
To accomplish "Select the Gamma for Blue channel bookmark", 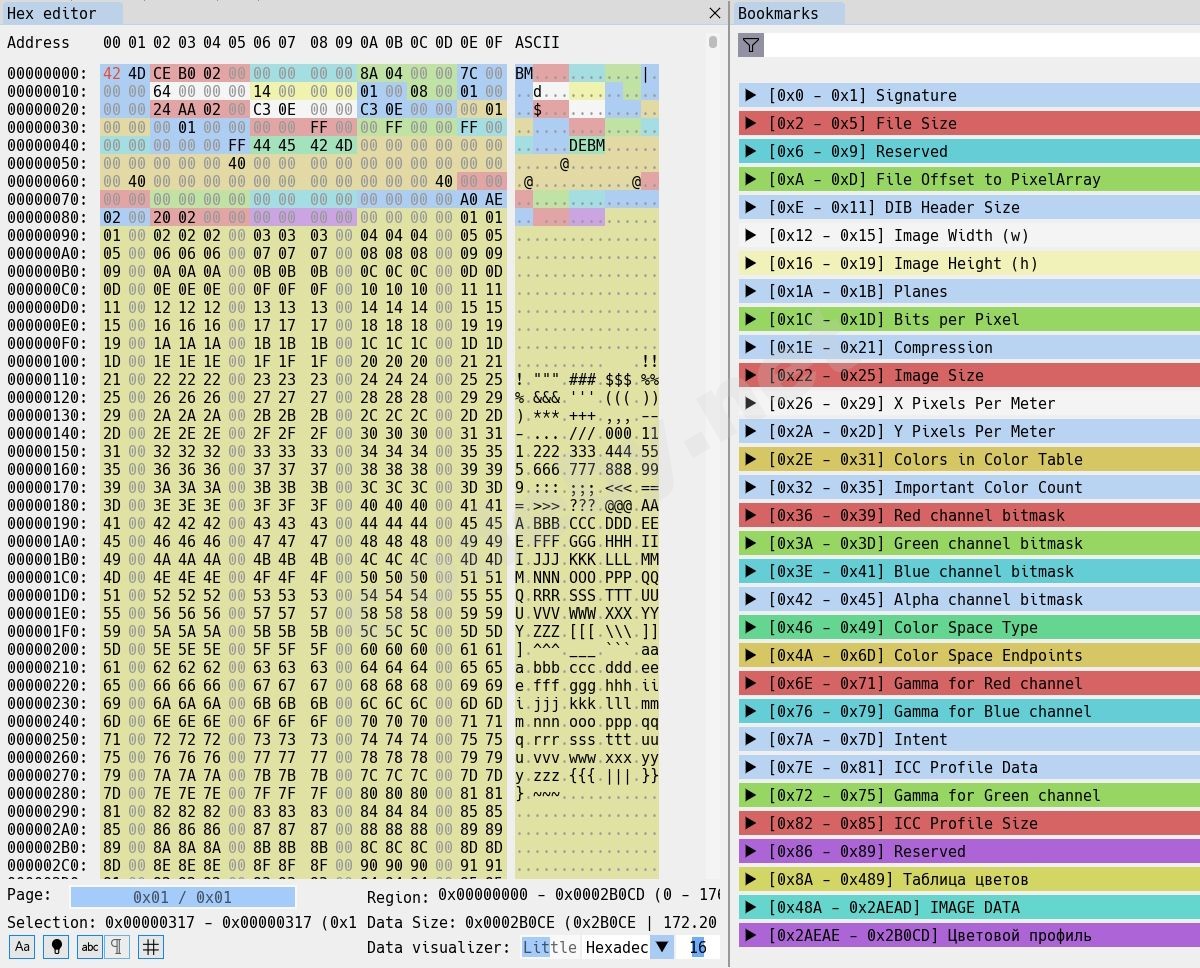I will tap(969, 711).
